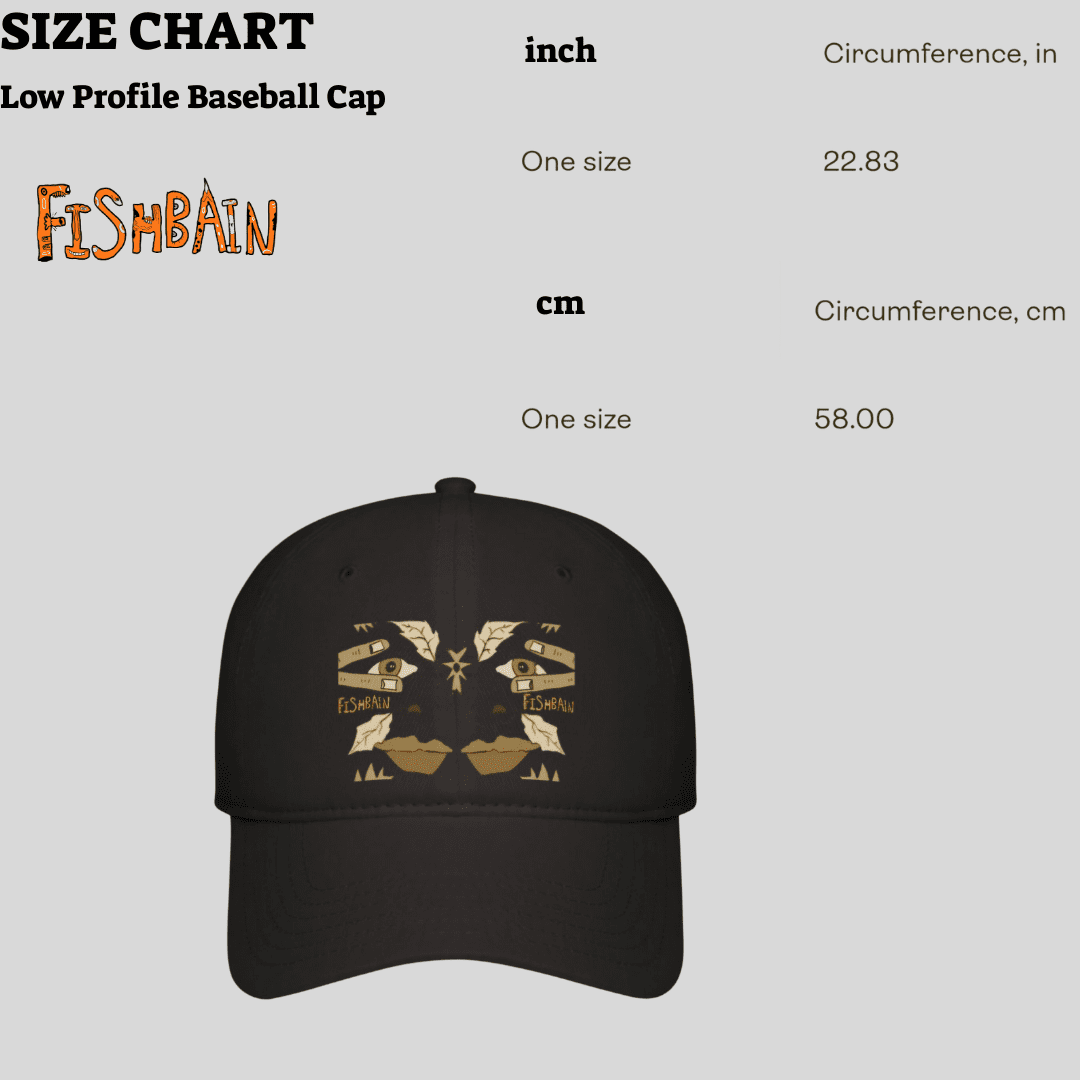Select the Low Profile Baseball Cap subtitle
The height and width of the screenshot is (1080, 1080).
pyautogui.click(x=193, y=97)
